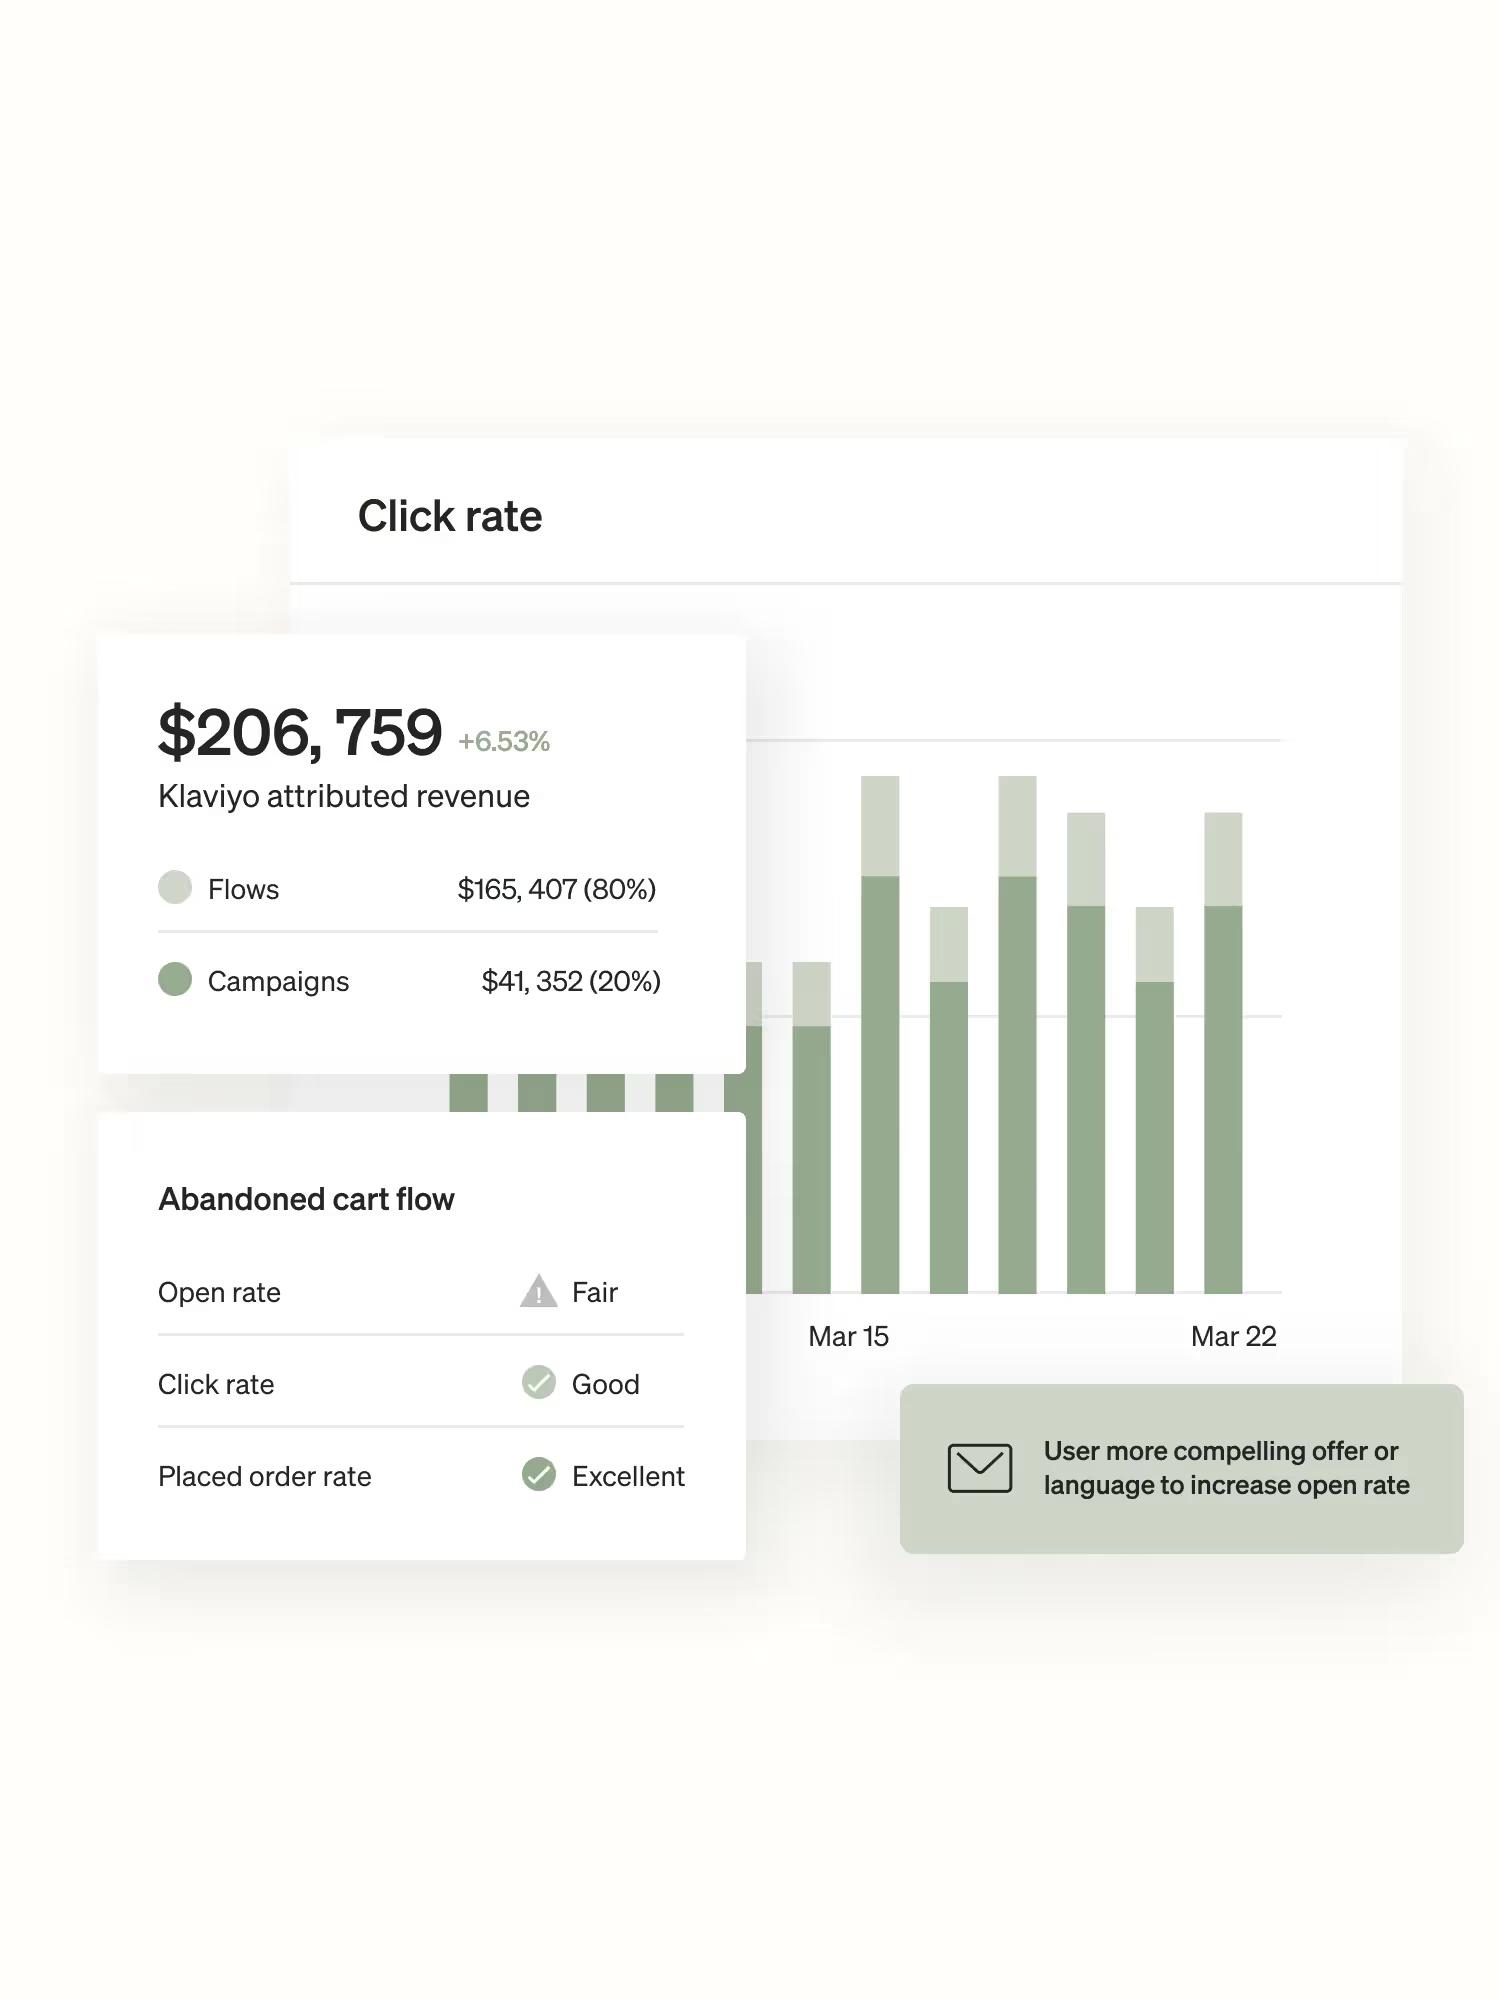
Task: Click the envelope icon in suggestion banner
Action: tap(979, 1468)
